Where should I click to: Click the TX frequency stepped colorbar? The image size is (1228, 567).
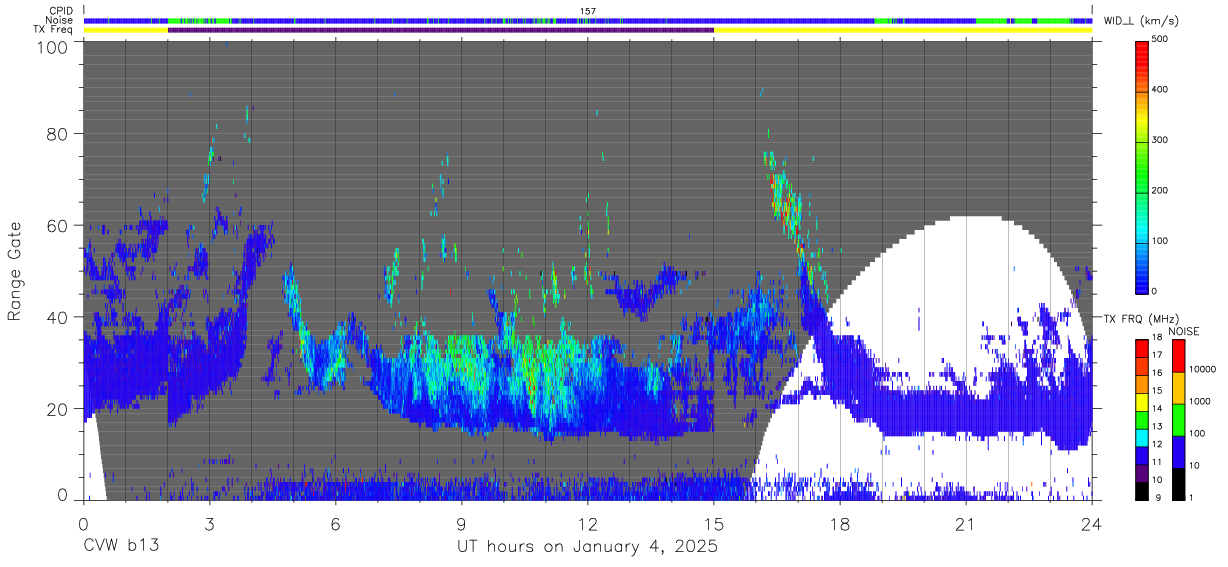point(1141,418)
